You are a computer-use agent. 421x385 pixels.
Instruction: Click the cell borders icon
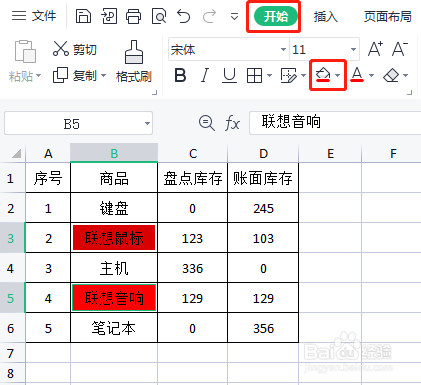coord(254,76)
